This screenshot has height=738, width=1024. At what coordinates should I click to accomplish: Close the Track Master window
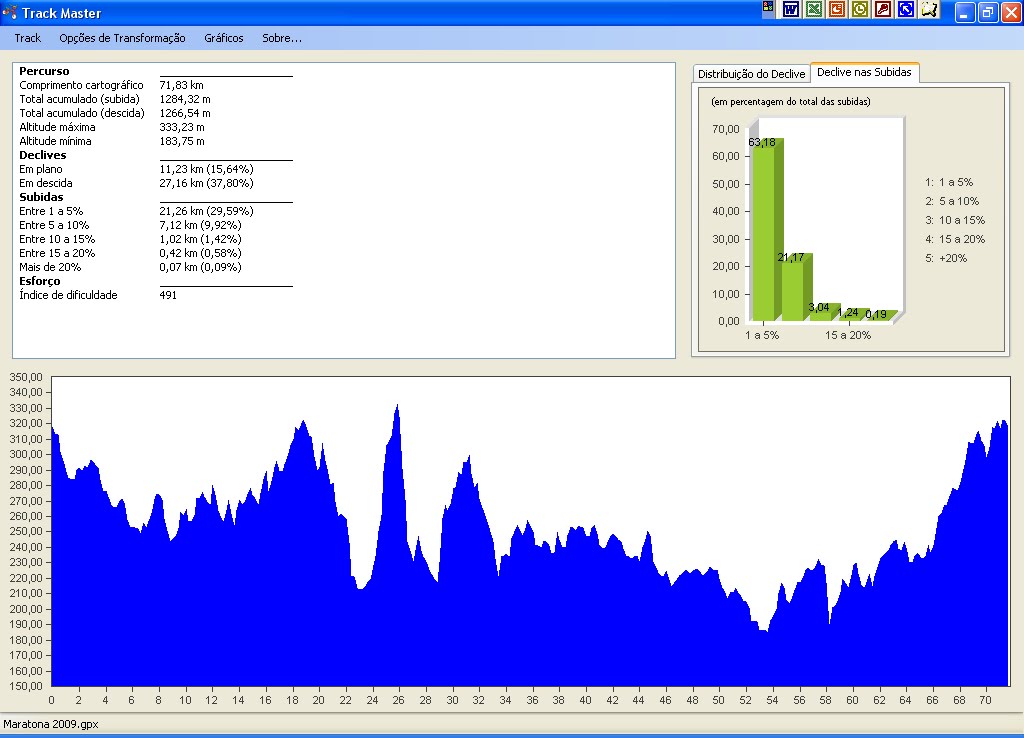(x=1011, y=12)
